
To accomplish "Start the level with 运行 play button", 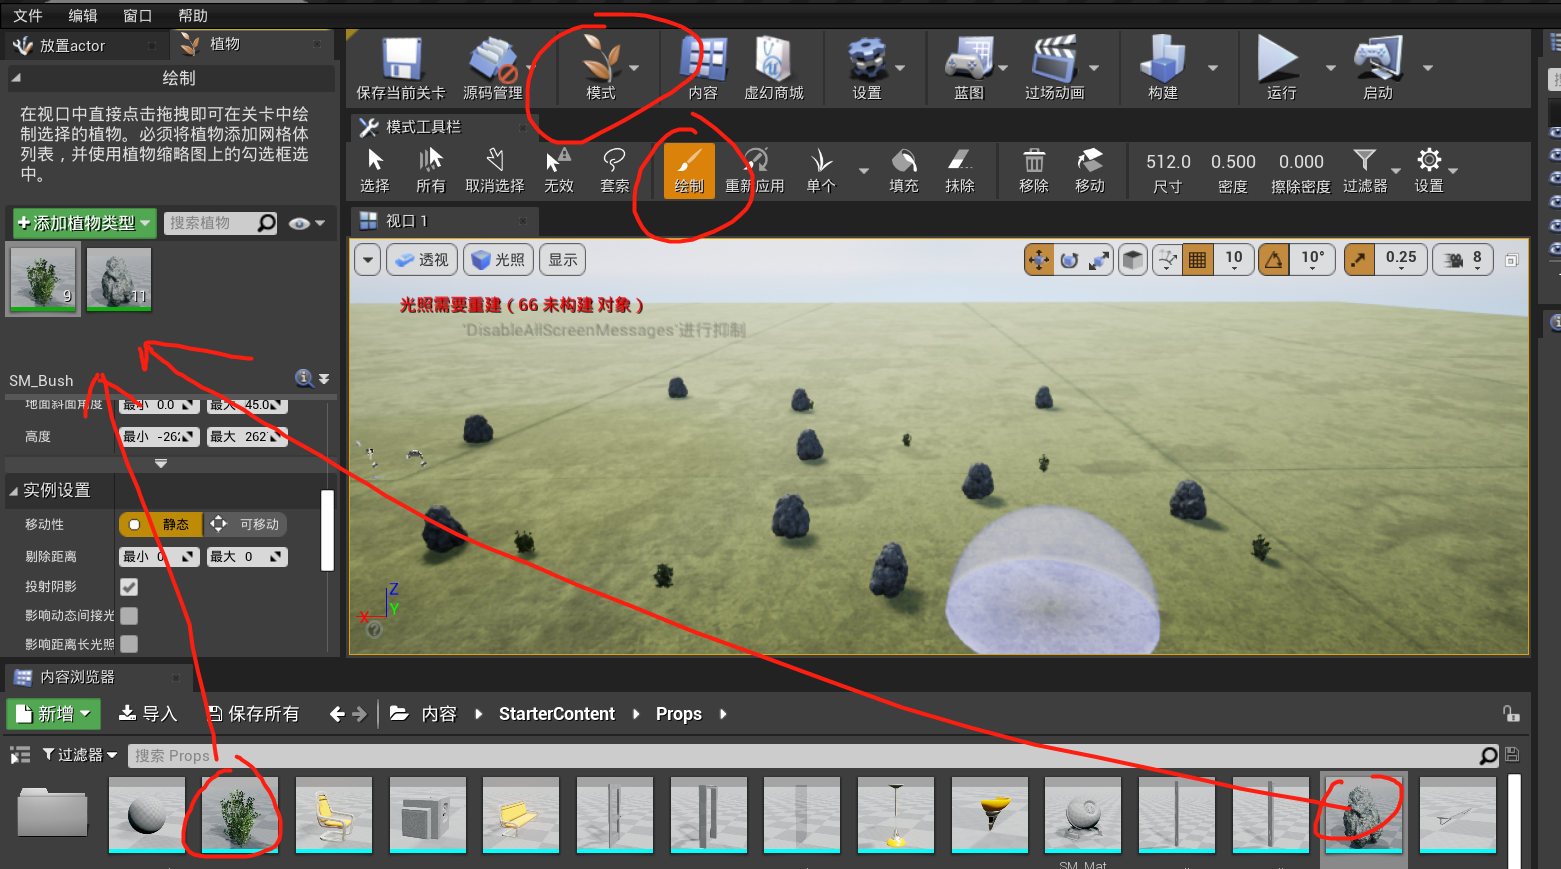I will [x=1280, y=68].
